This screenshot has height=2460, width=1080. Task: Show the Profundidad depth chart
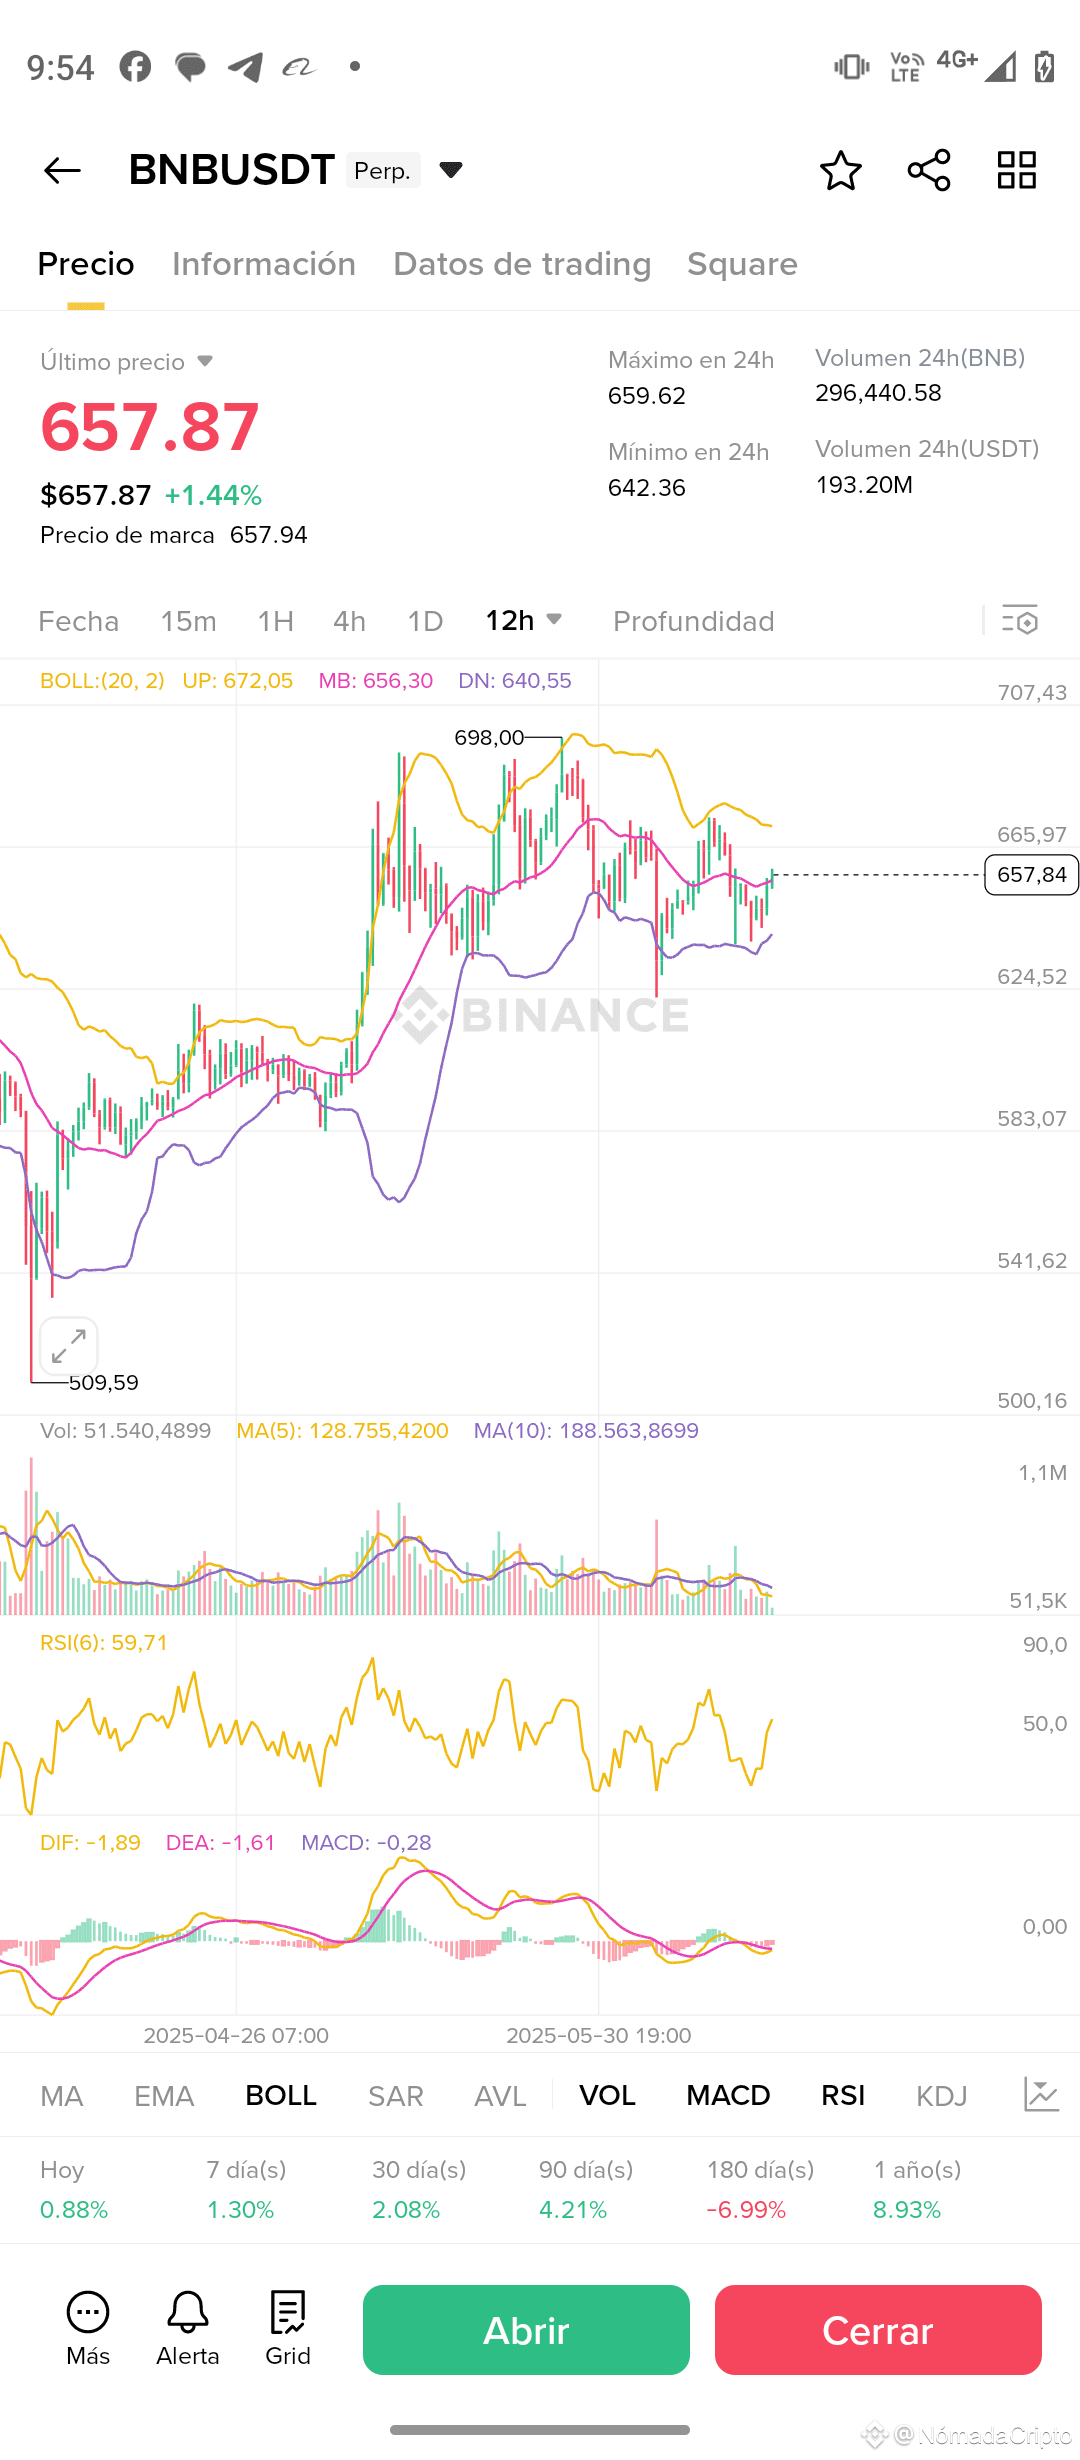point(694,621)
